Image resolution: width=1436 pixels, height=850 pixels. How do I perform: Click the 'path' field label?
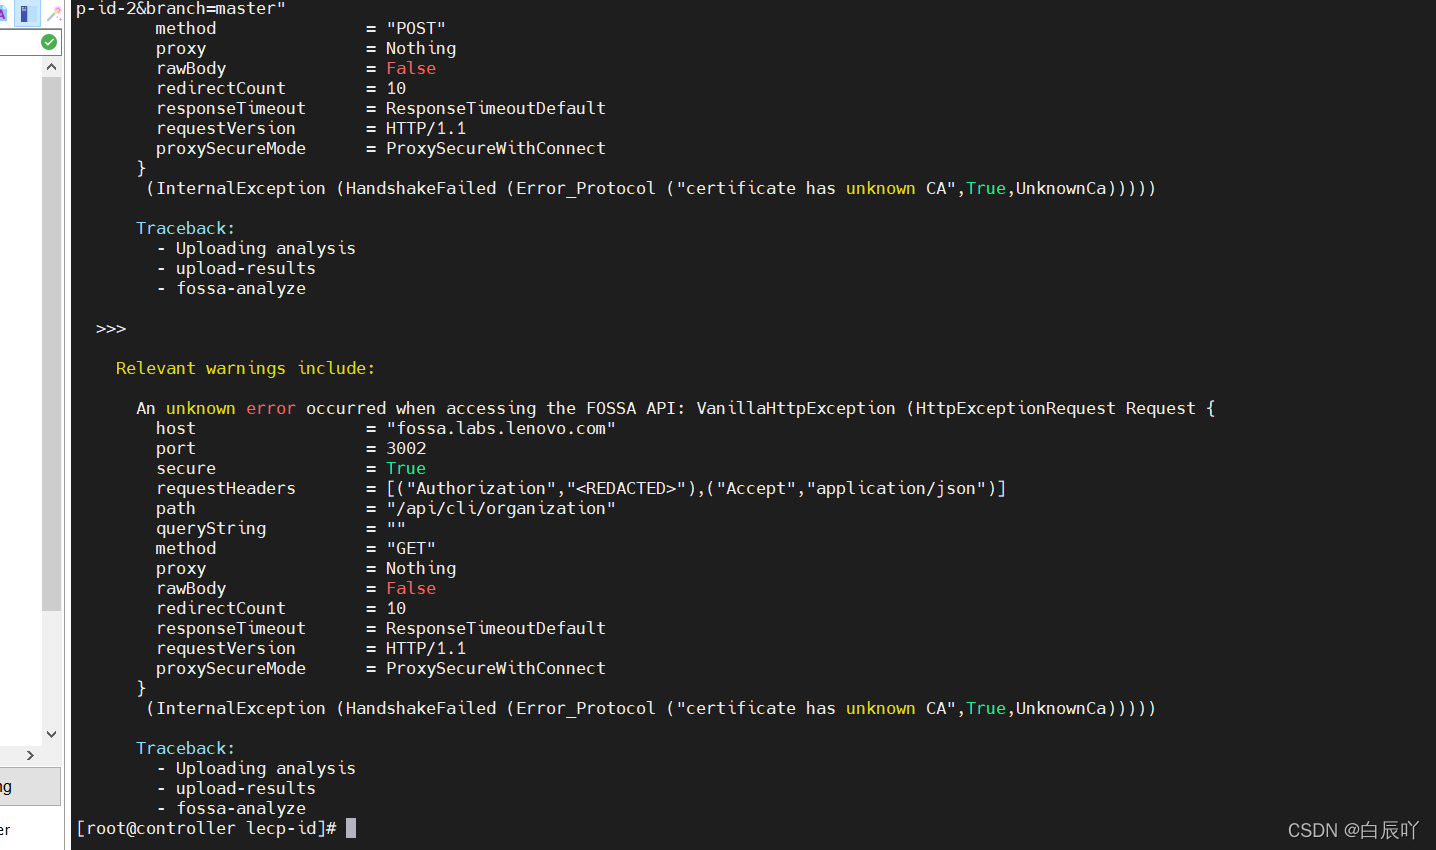tap(176, 508)
